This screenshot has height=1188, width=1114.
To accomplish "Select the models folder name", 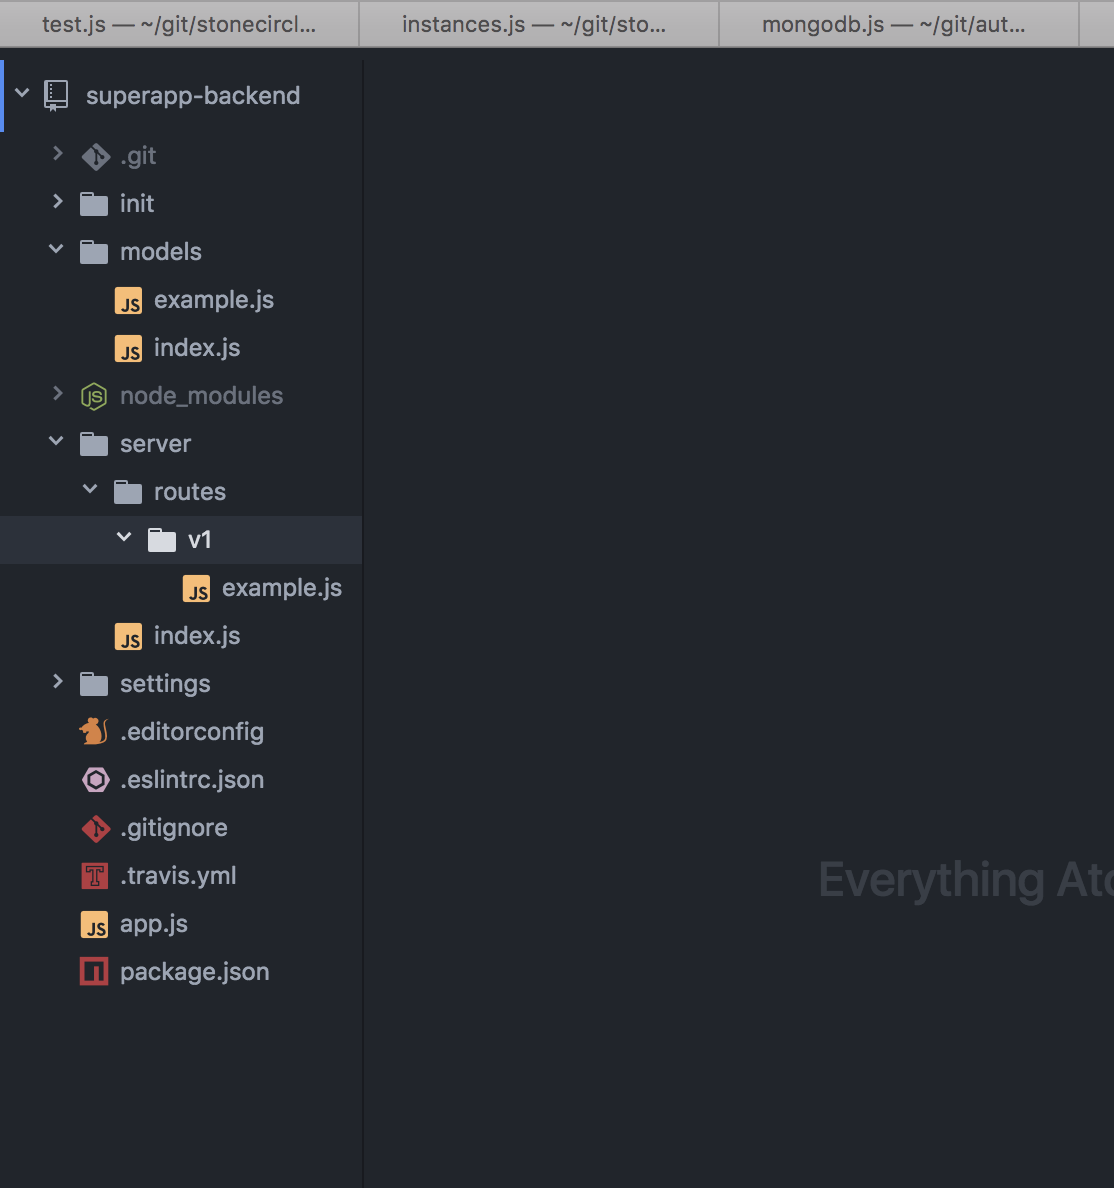I will coord(161,252).
